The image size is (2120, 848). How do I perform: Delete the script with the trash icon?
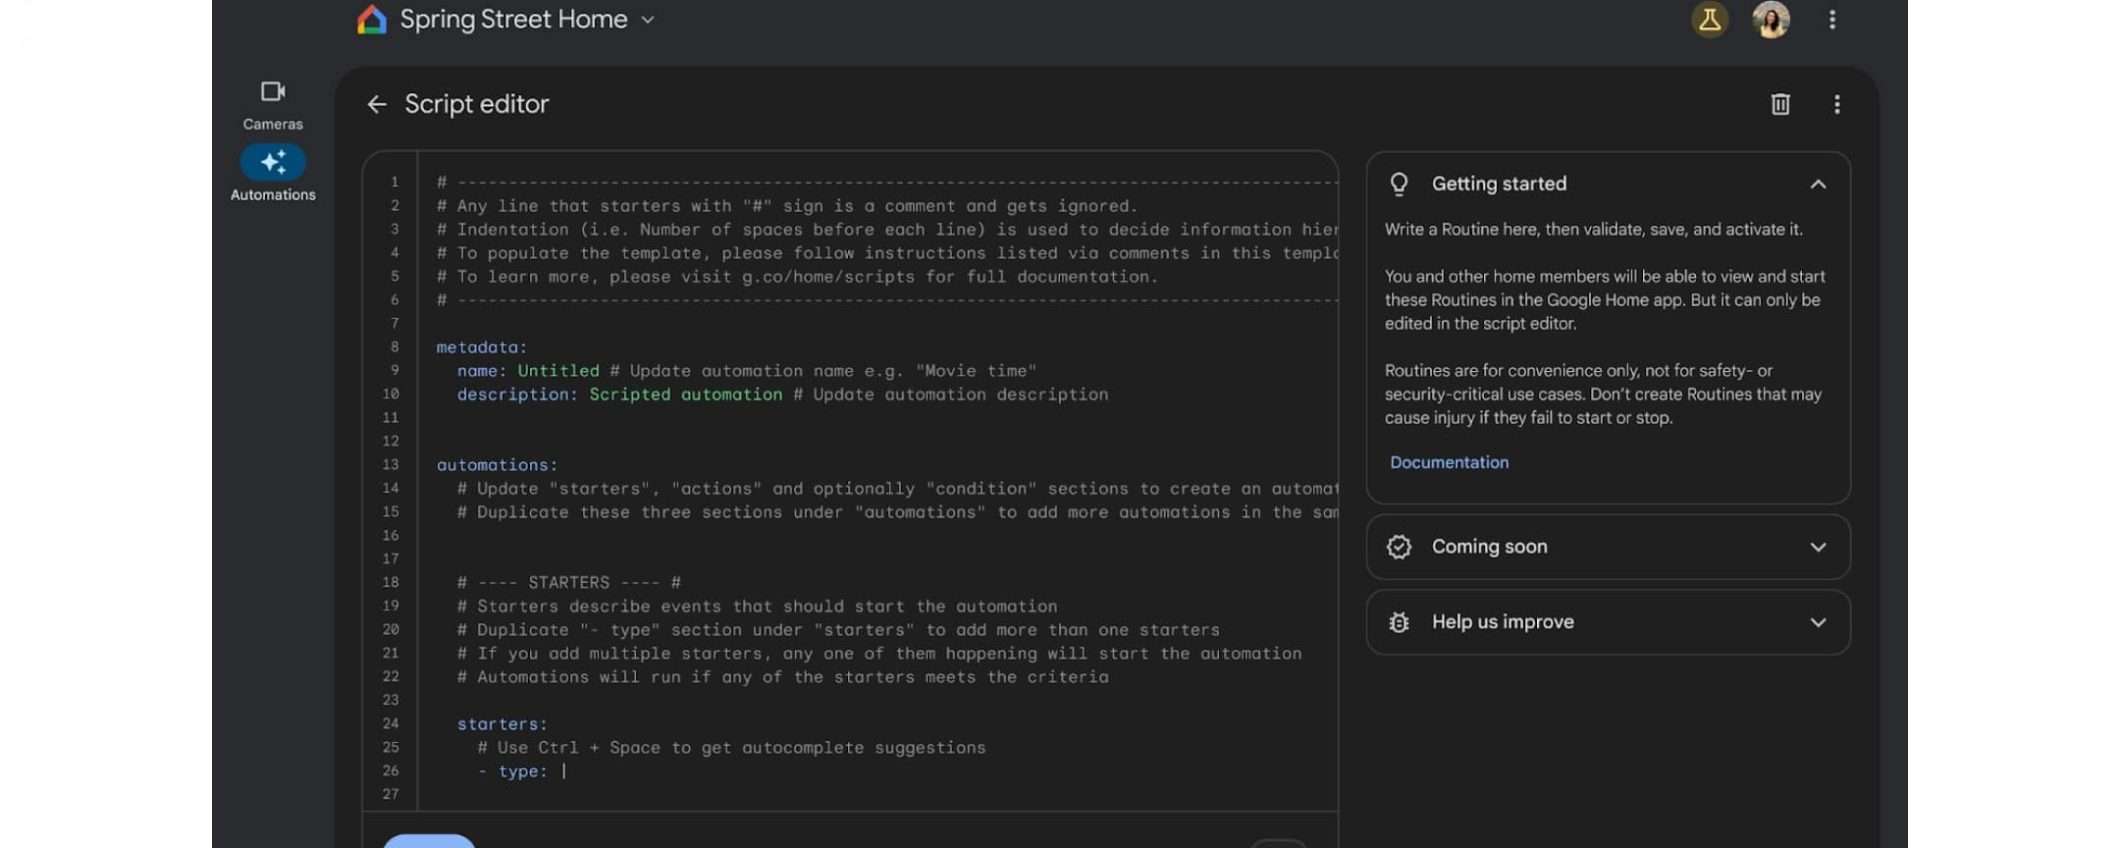pyautogui.click(x=1780, y=104)
